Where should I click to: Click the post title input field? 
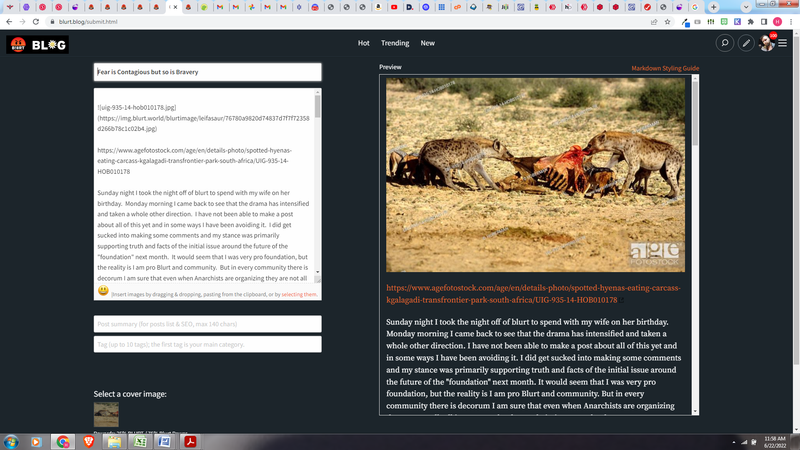[x=208, y=72]
